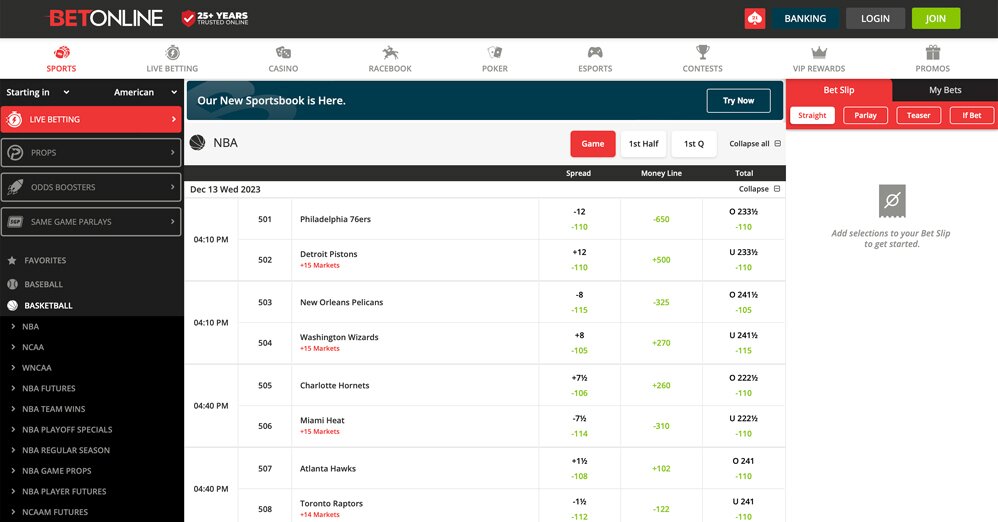Click the basketball icon next to NBA heading
998x522 pixels.
pos(197,143)
